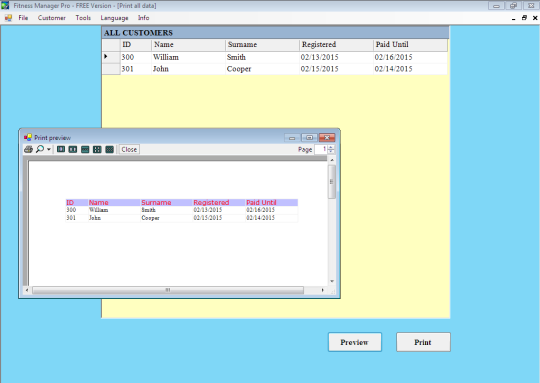Select four pages layout icon
The image size is (540, 383).
(x=97, y=149)
